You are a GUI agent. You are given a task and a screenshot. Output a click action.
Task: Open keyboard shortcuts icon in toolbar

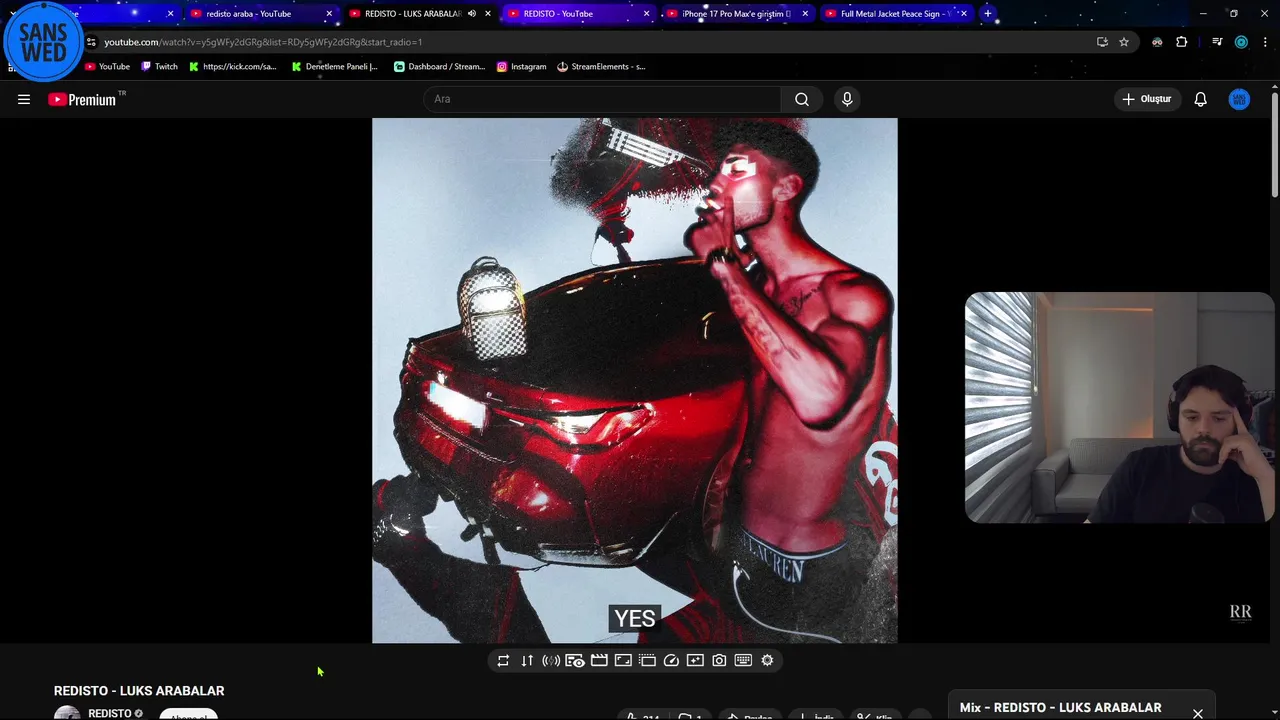743,661
